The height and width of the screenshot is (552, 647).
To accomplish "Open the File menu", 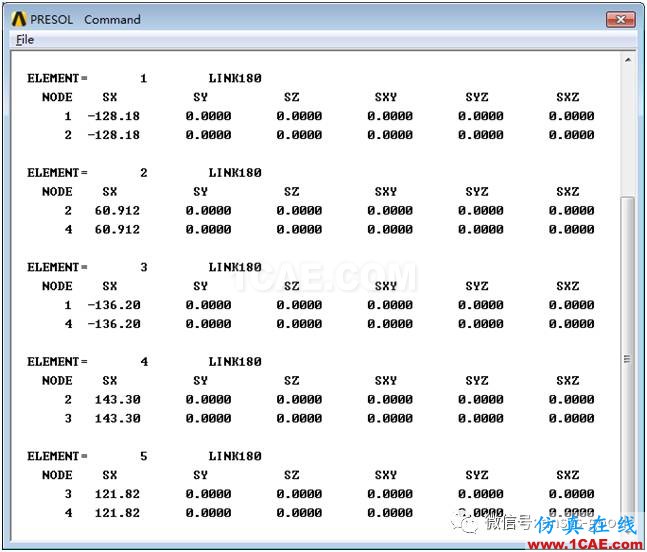I will coord(25,40).
